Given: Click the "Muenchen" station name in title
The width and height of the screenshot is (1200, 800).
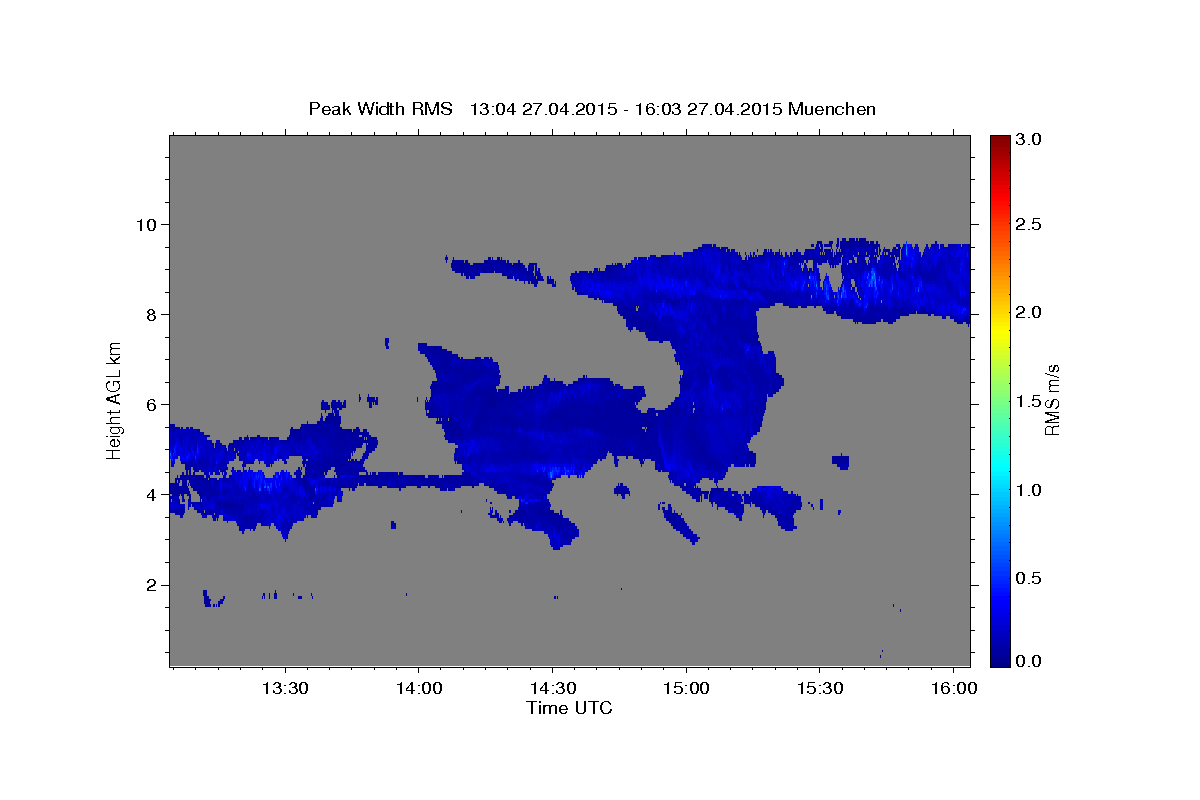Looking at the screenshot, I should tap(832, 109).
